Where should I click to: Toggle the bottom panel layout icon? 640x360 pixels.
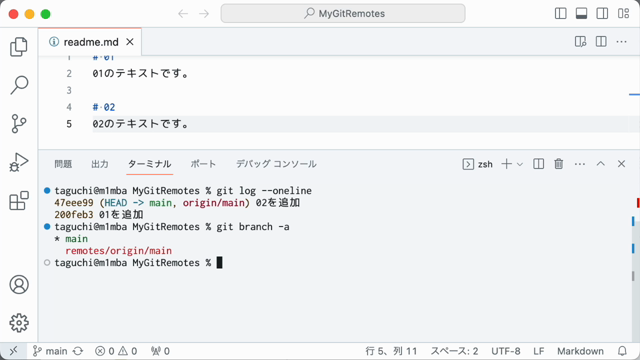(x=581, y=13)
